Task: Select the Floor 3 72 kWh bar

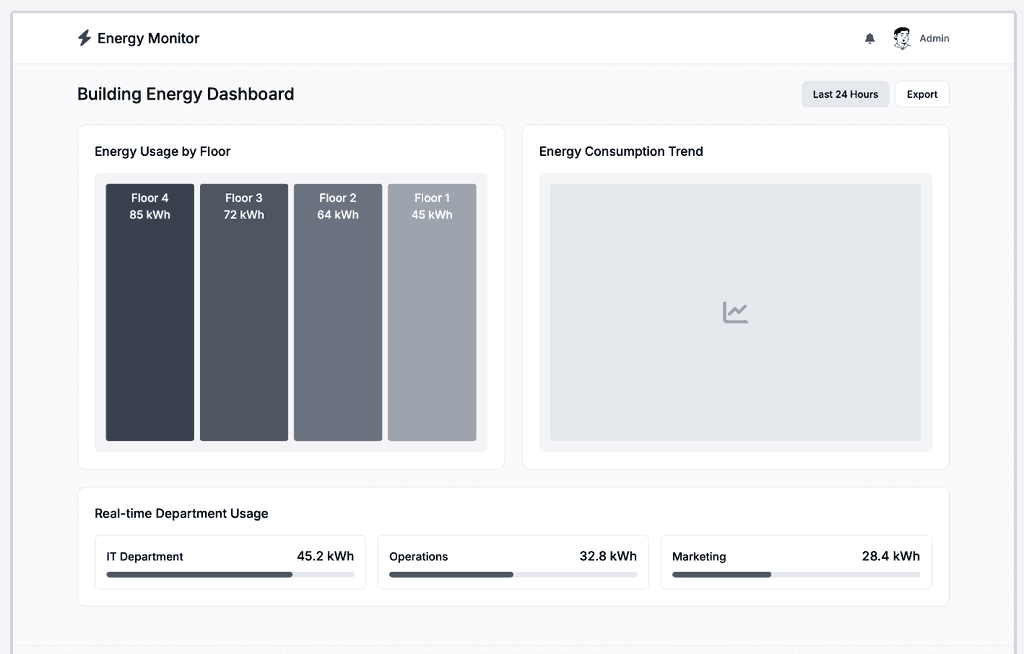Action: 244,312
